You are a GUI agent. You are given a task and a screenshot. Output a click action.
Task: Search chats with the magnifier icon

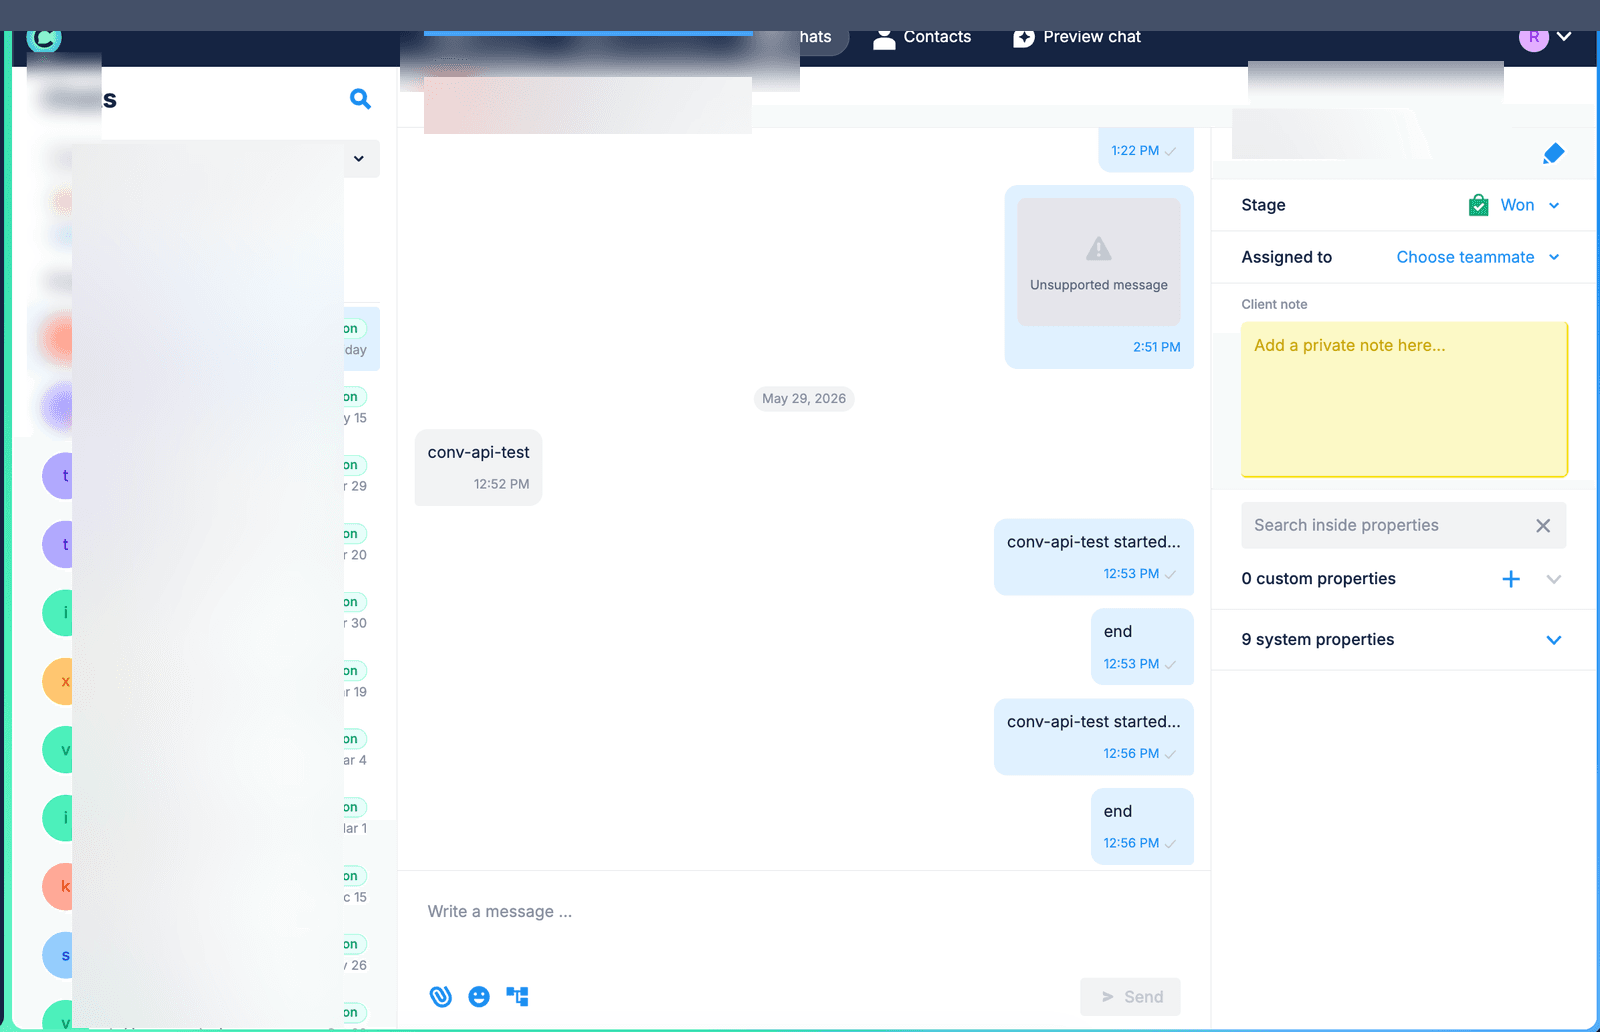pos(360,99)
